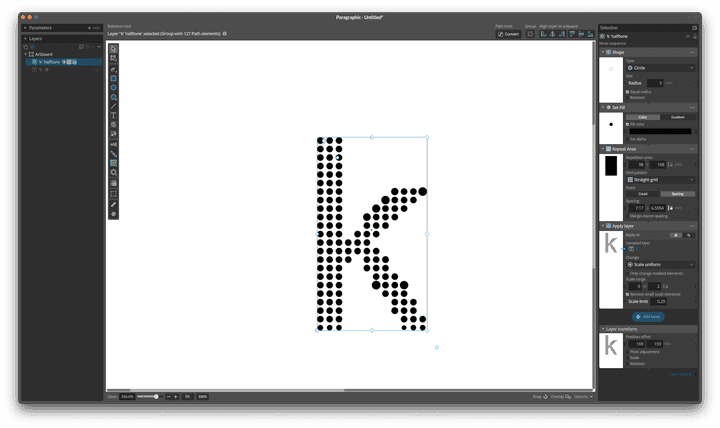
Task: Enable Only change masked elements checkbox
Action: (627, 273)
